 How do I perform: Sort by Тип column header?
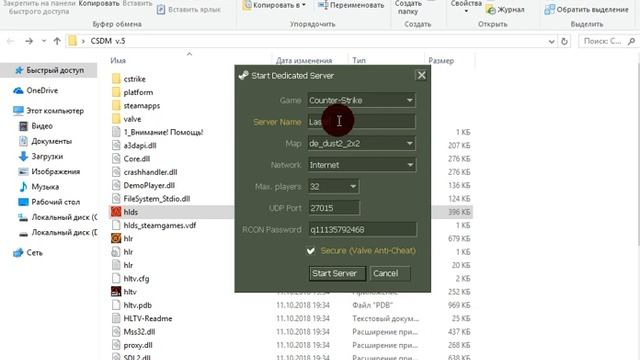coord(359,60)
